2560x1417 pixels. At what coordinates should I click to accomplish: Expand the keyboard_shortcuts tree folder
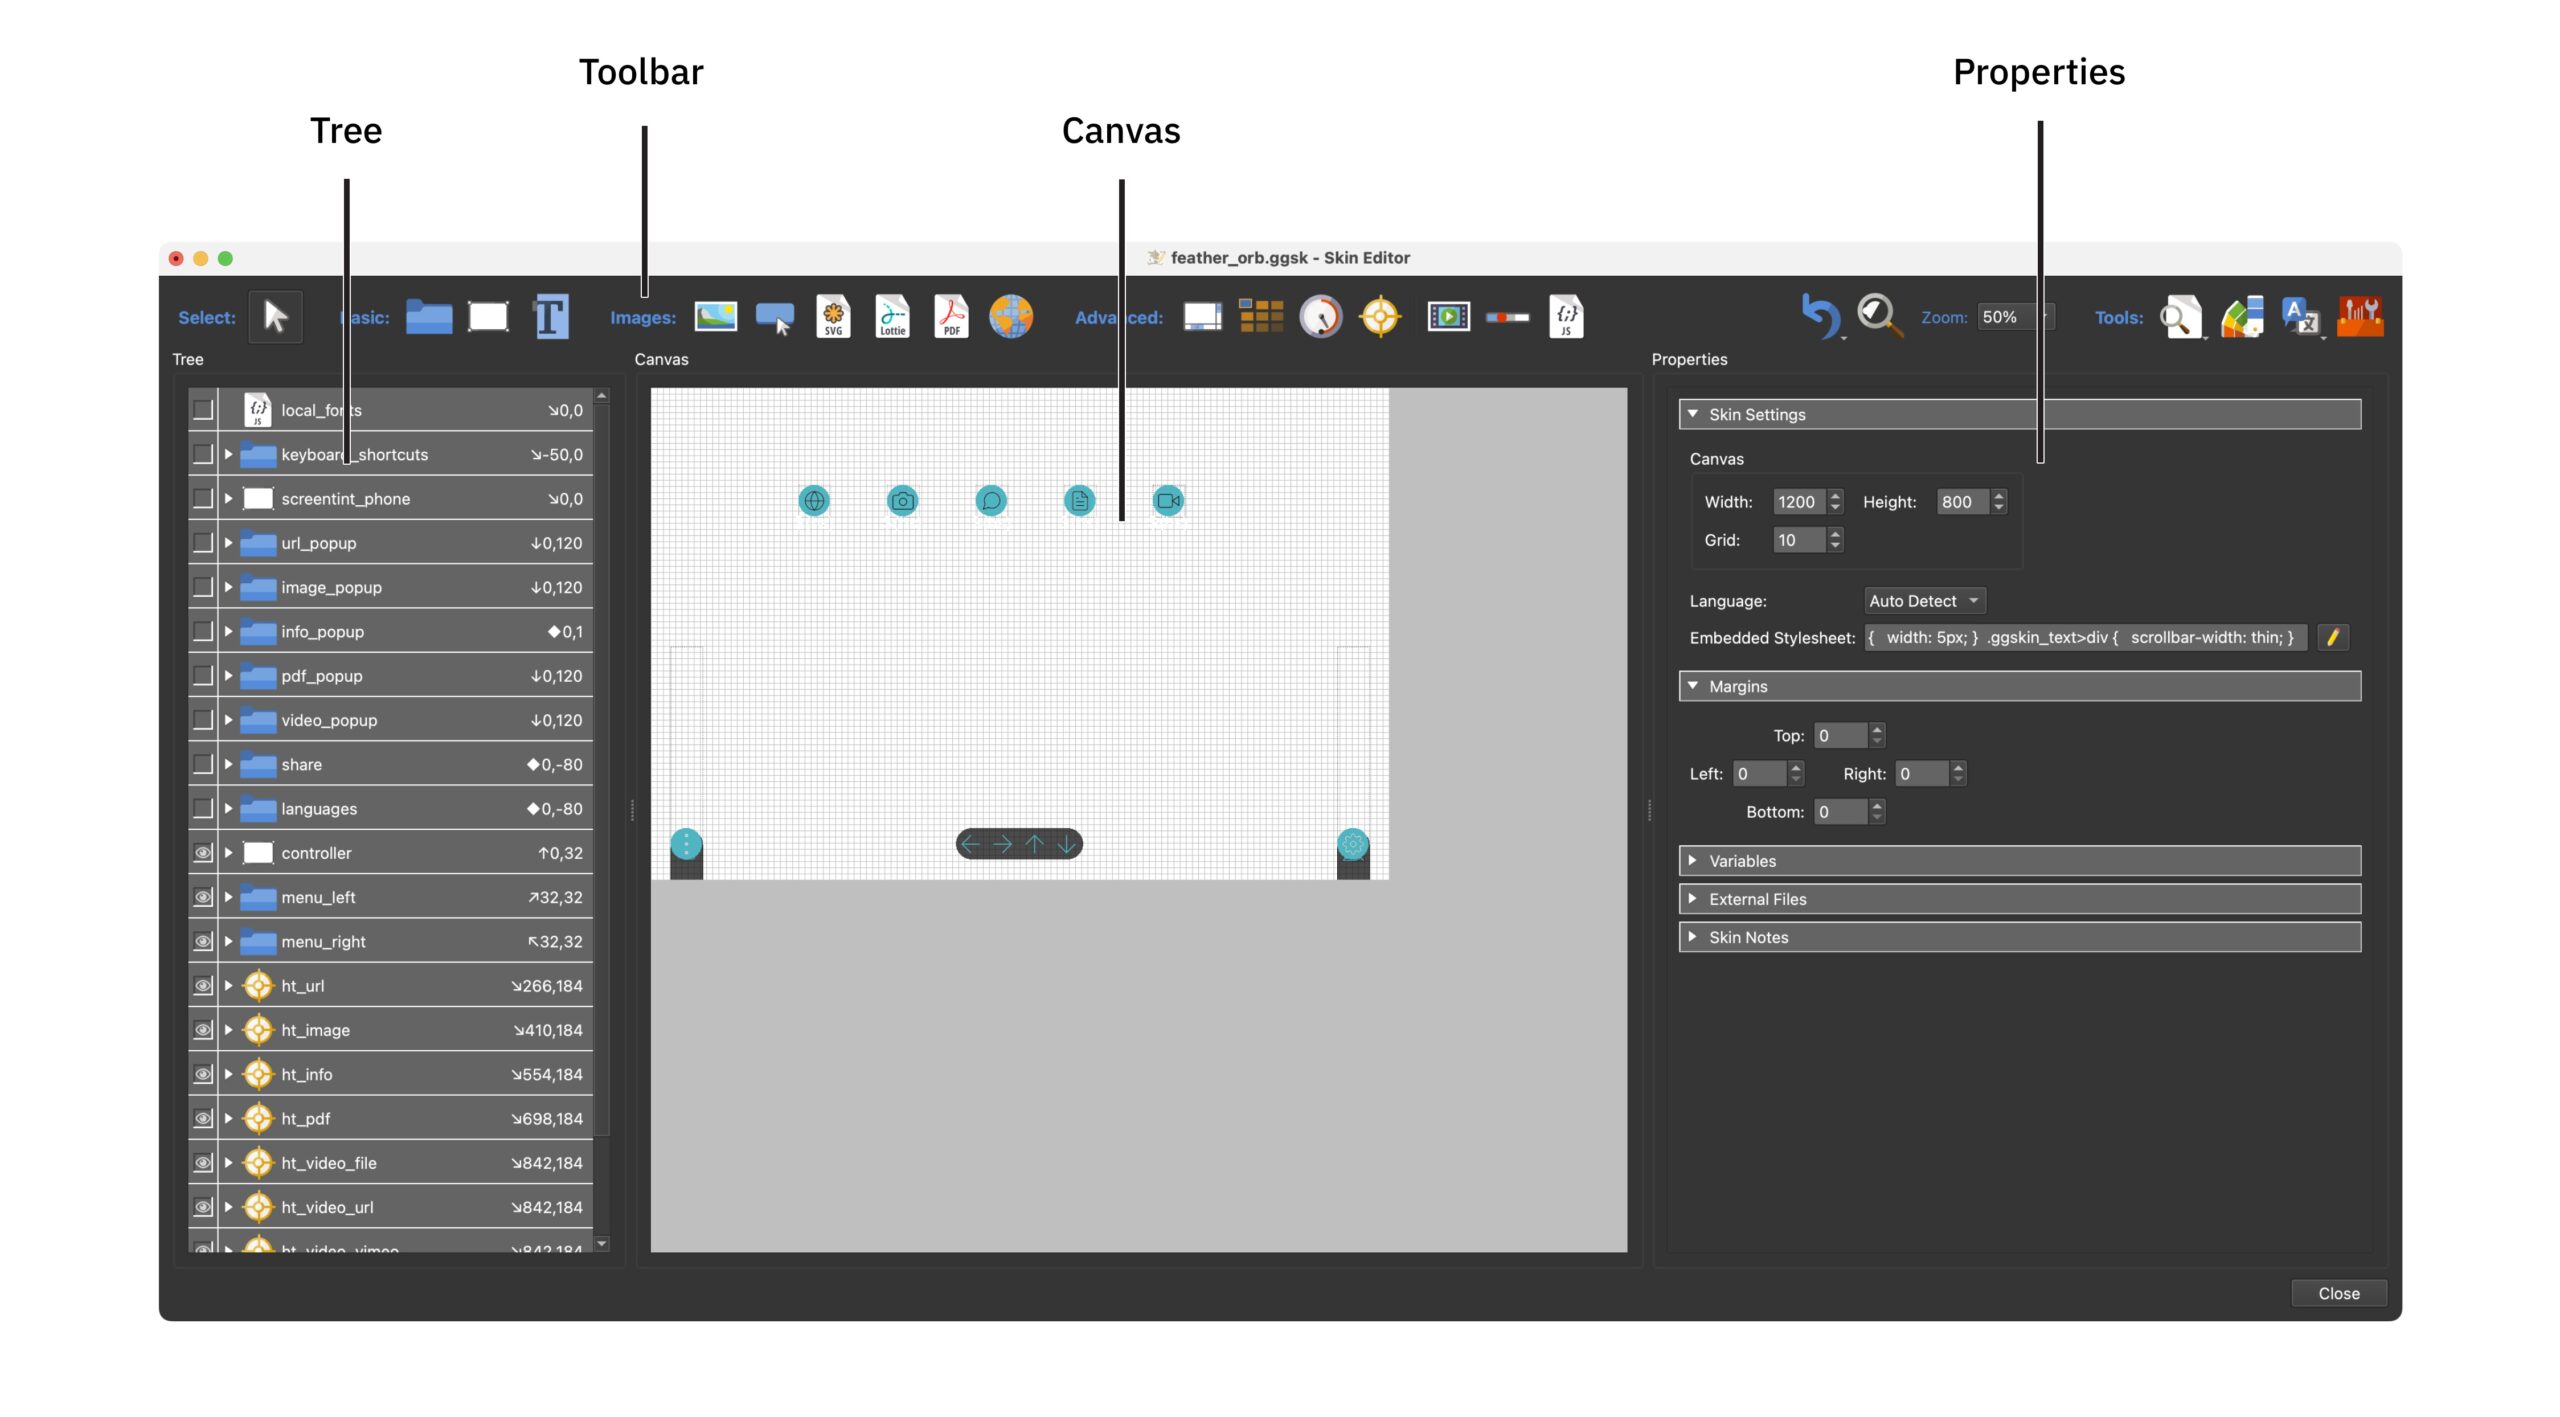pos(229,455)
